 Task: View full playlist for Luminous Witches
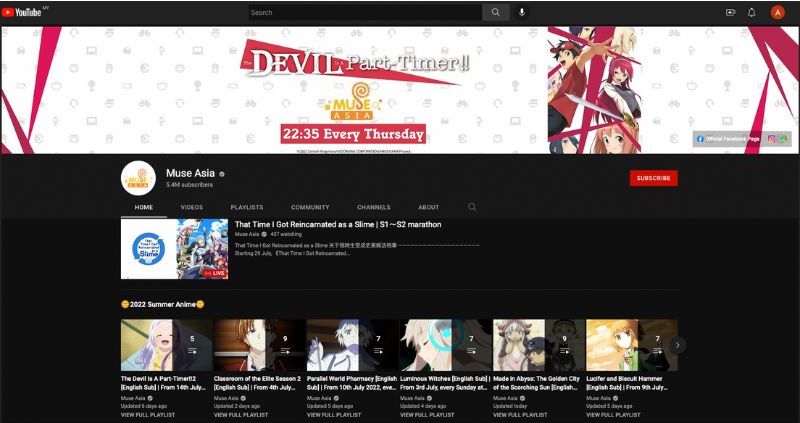[x=427, y=415]
